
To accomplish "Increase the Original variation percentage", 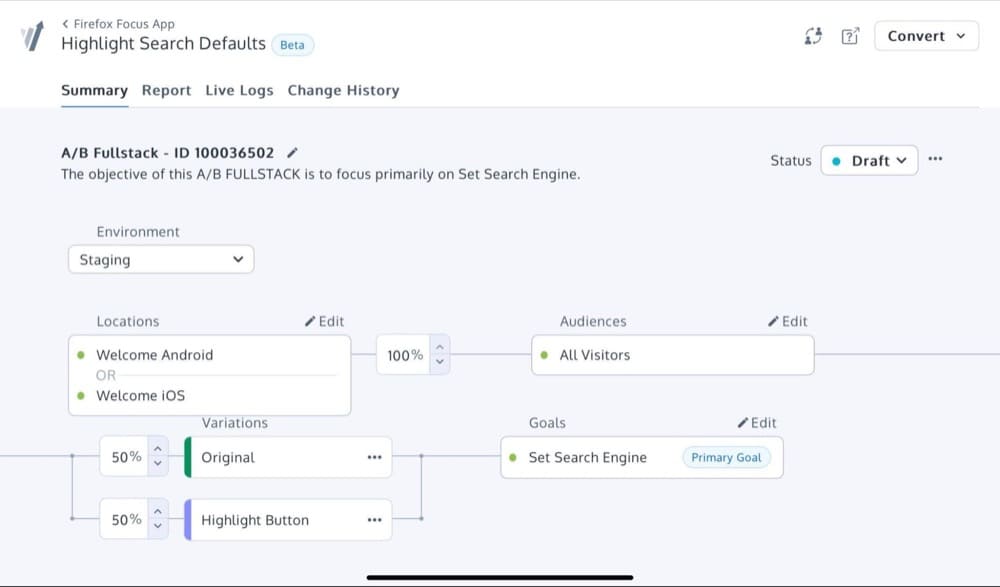I will point(158,449).
